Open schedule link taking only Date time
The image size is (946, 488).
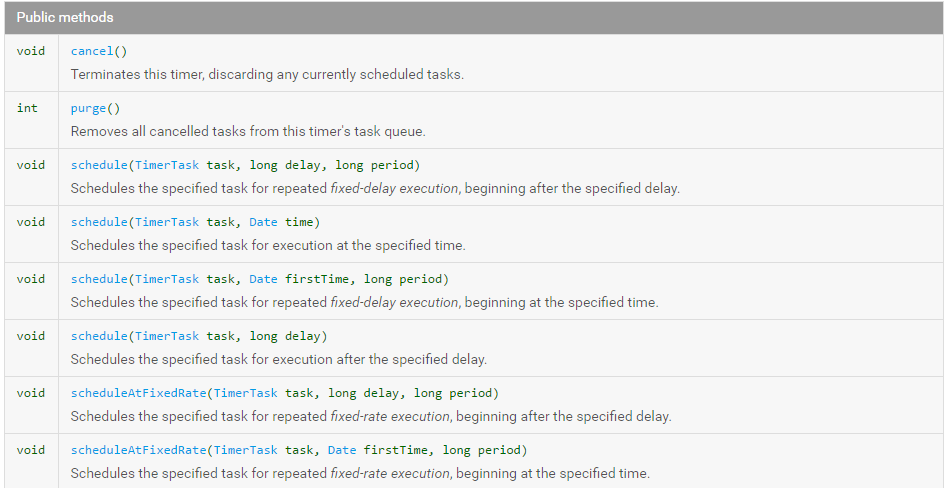(x=98, y=222)
